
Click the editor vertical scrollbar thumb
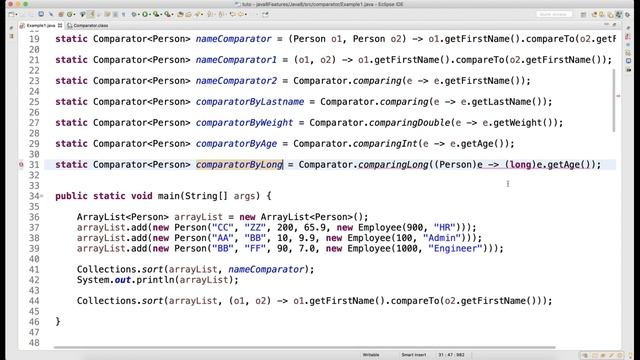point(614,100)
